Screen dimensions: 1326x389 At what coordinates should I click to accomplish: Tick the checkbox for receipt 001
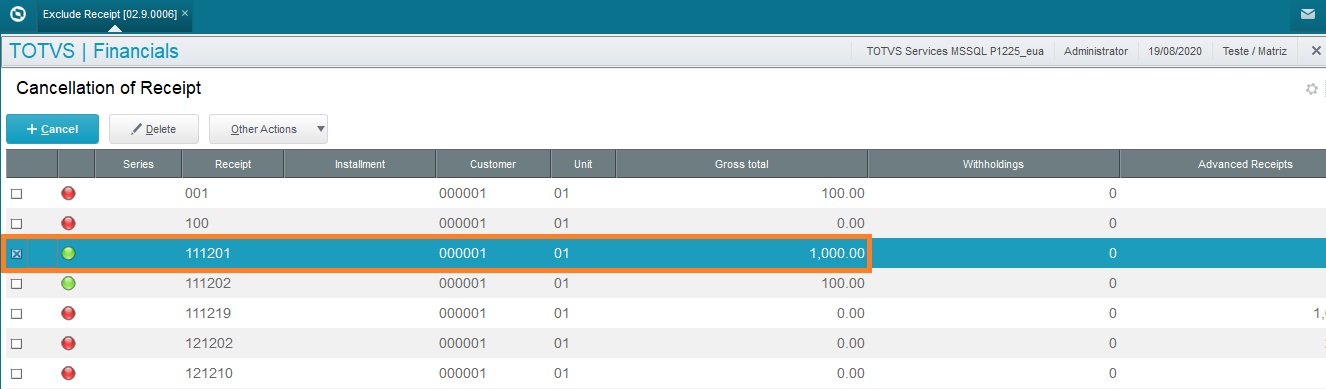click(x=16, y=194)
